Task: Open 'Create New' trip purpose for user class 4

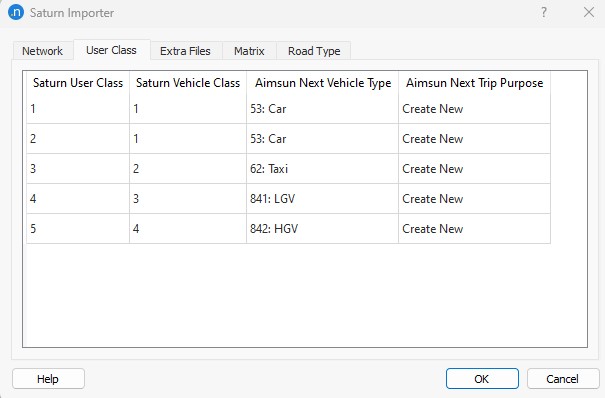Action: click(475, 199)
